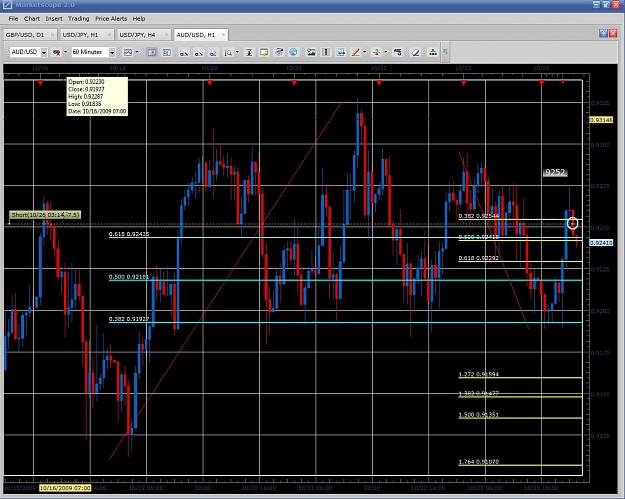
Task: Click the red marker under date 10/16
Action: click(x=40, y=83)
